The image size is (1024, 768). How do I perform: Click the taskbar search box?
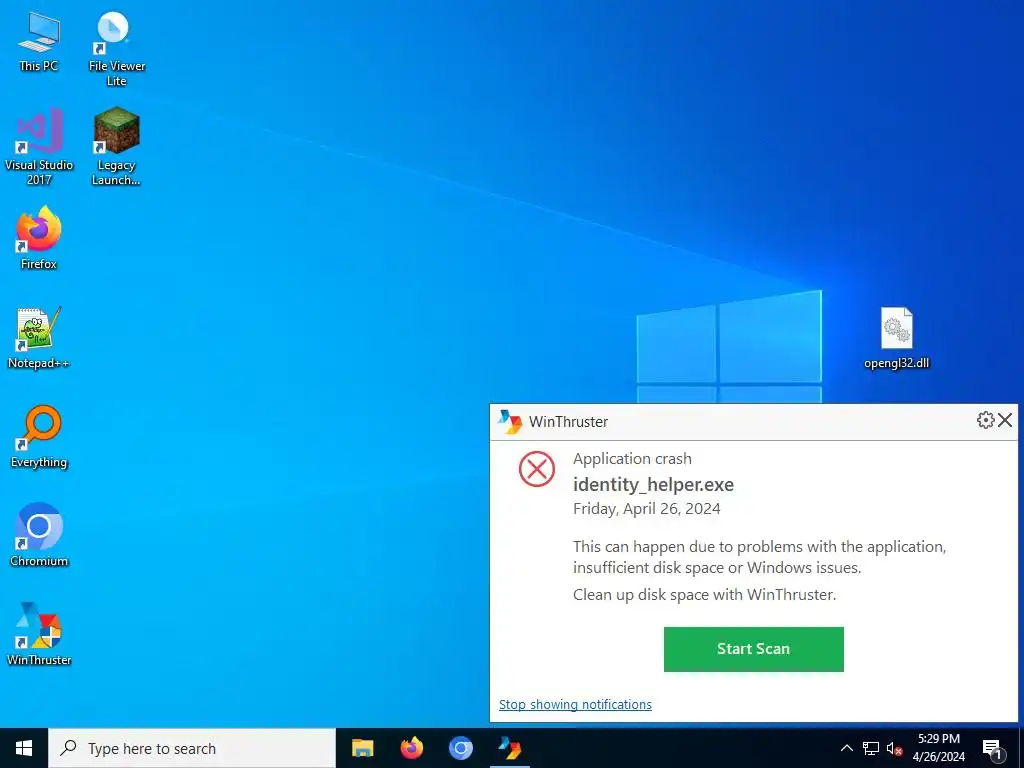[x=192, y=748]
